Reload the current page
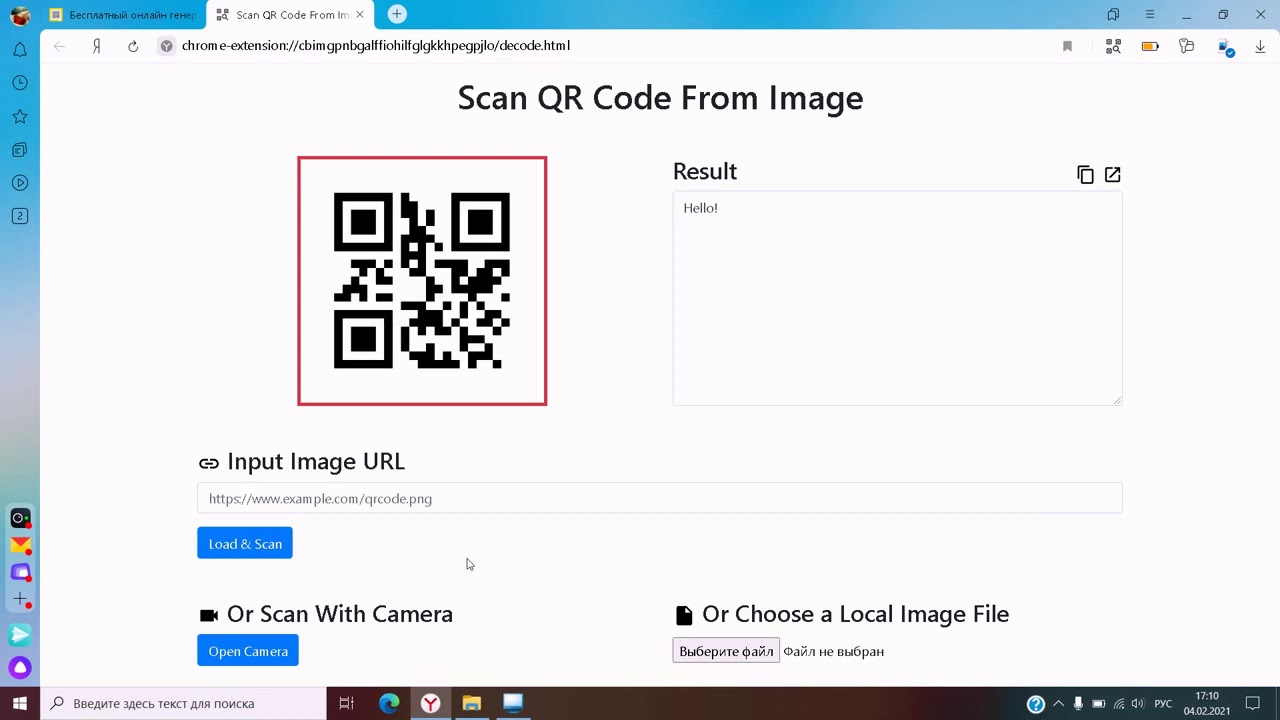 [x=133, y=46]
